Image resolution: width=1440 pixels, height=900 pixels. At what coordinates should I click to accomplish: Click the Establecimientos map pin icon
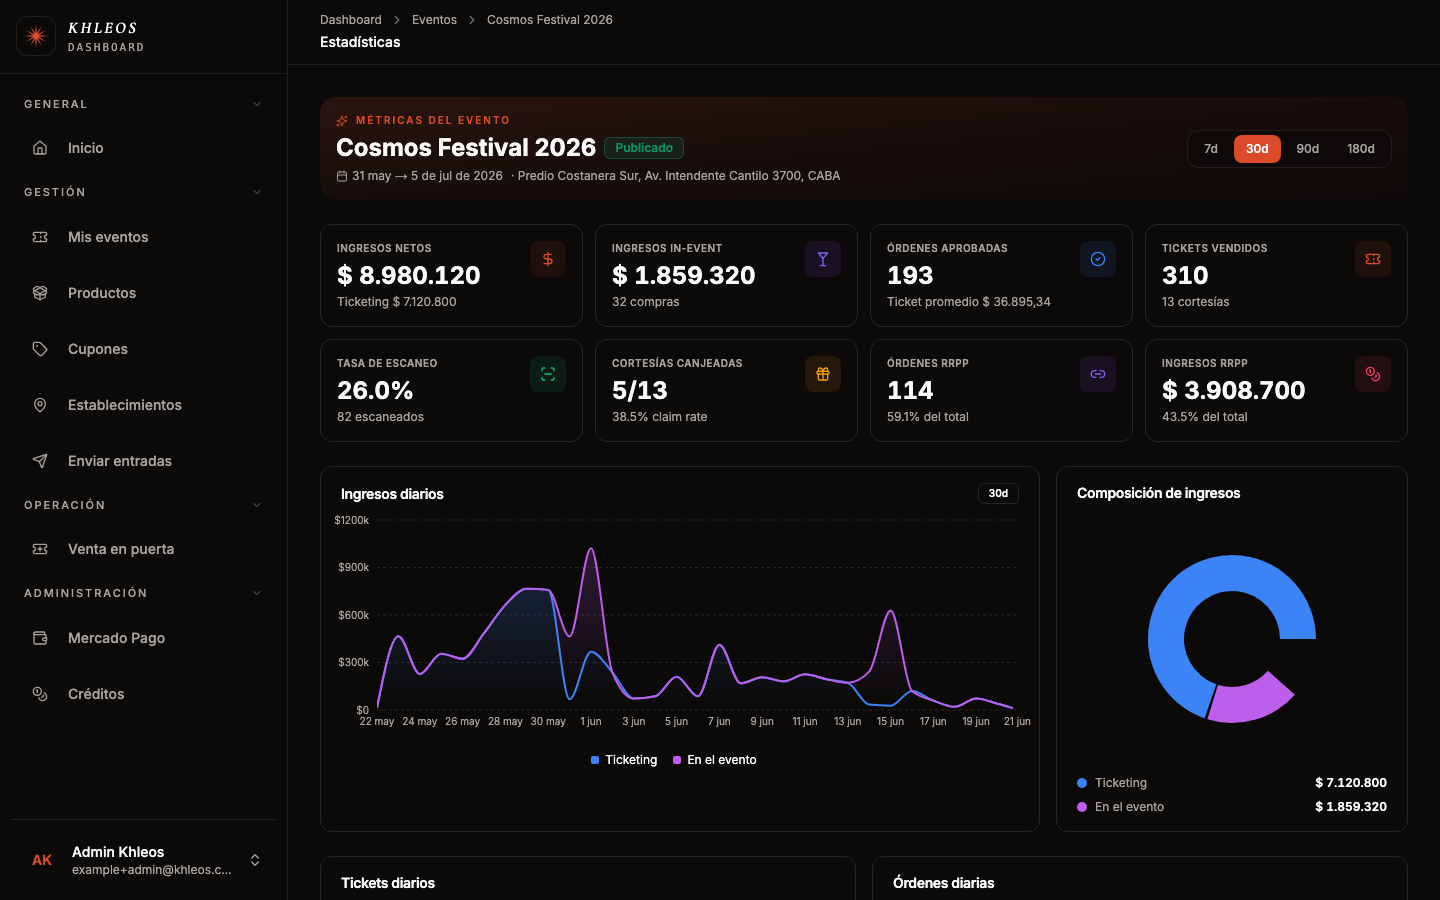(40, 405)
